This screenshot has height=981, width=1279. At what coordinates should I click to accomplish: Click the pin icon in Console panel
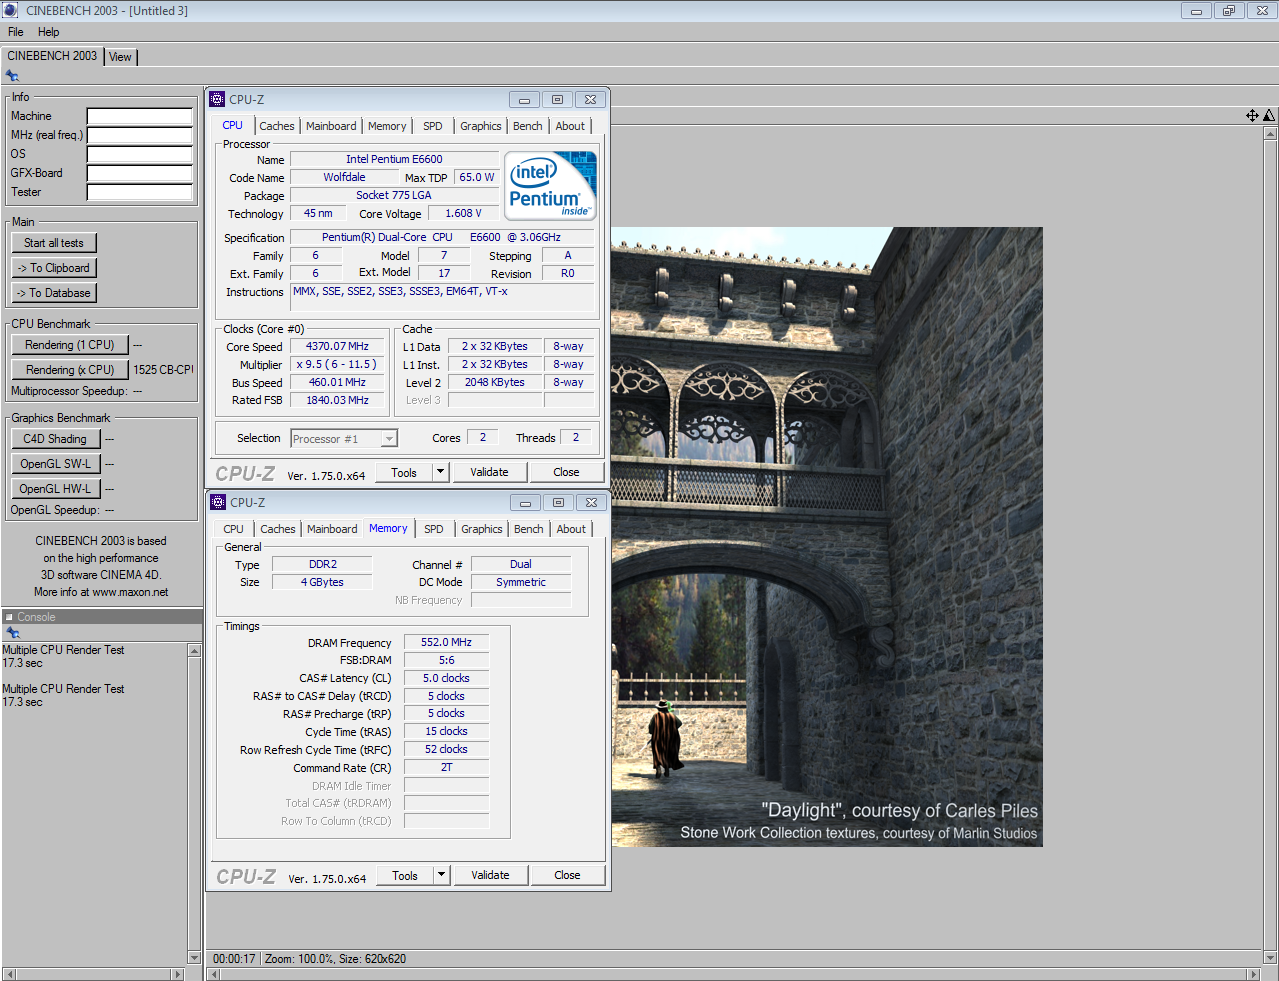12,632
